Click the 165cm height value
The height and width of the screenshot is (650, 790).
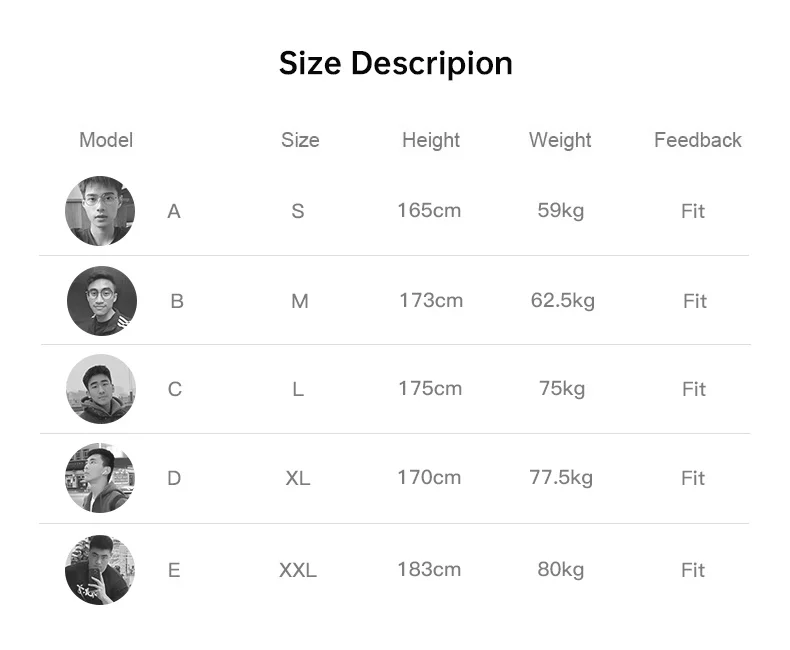coord(429,211)
